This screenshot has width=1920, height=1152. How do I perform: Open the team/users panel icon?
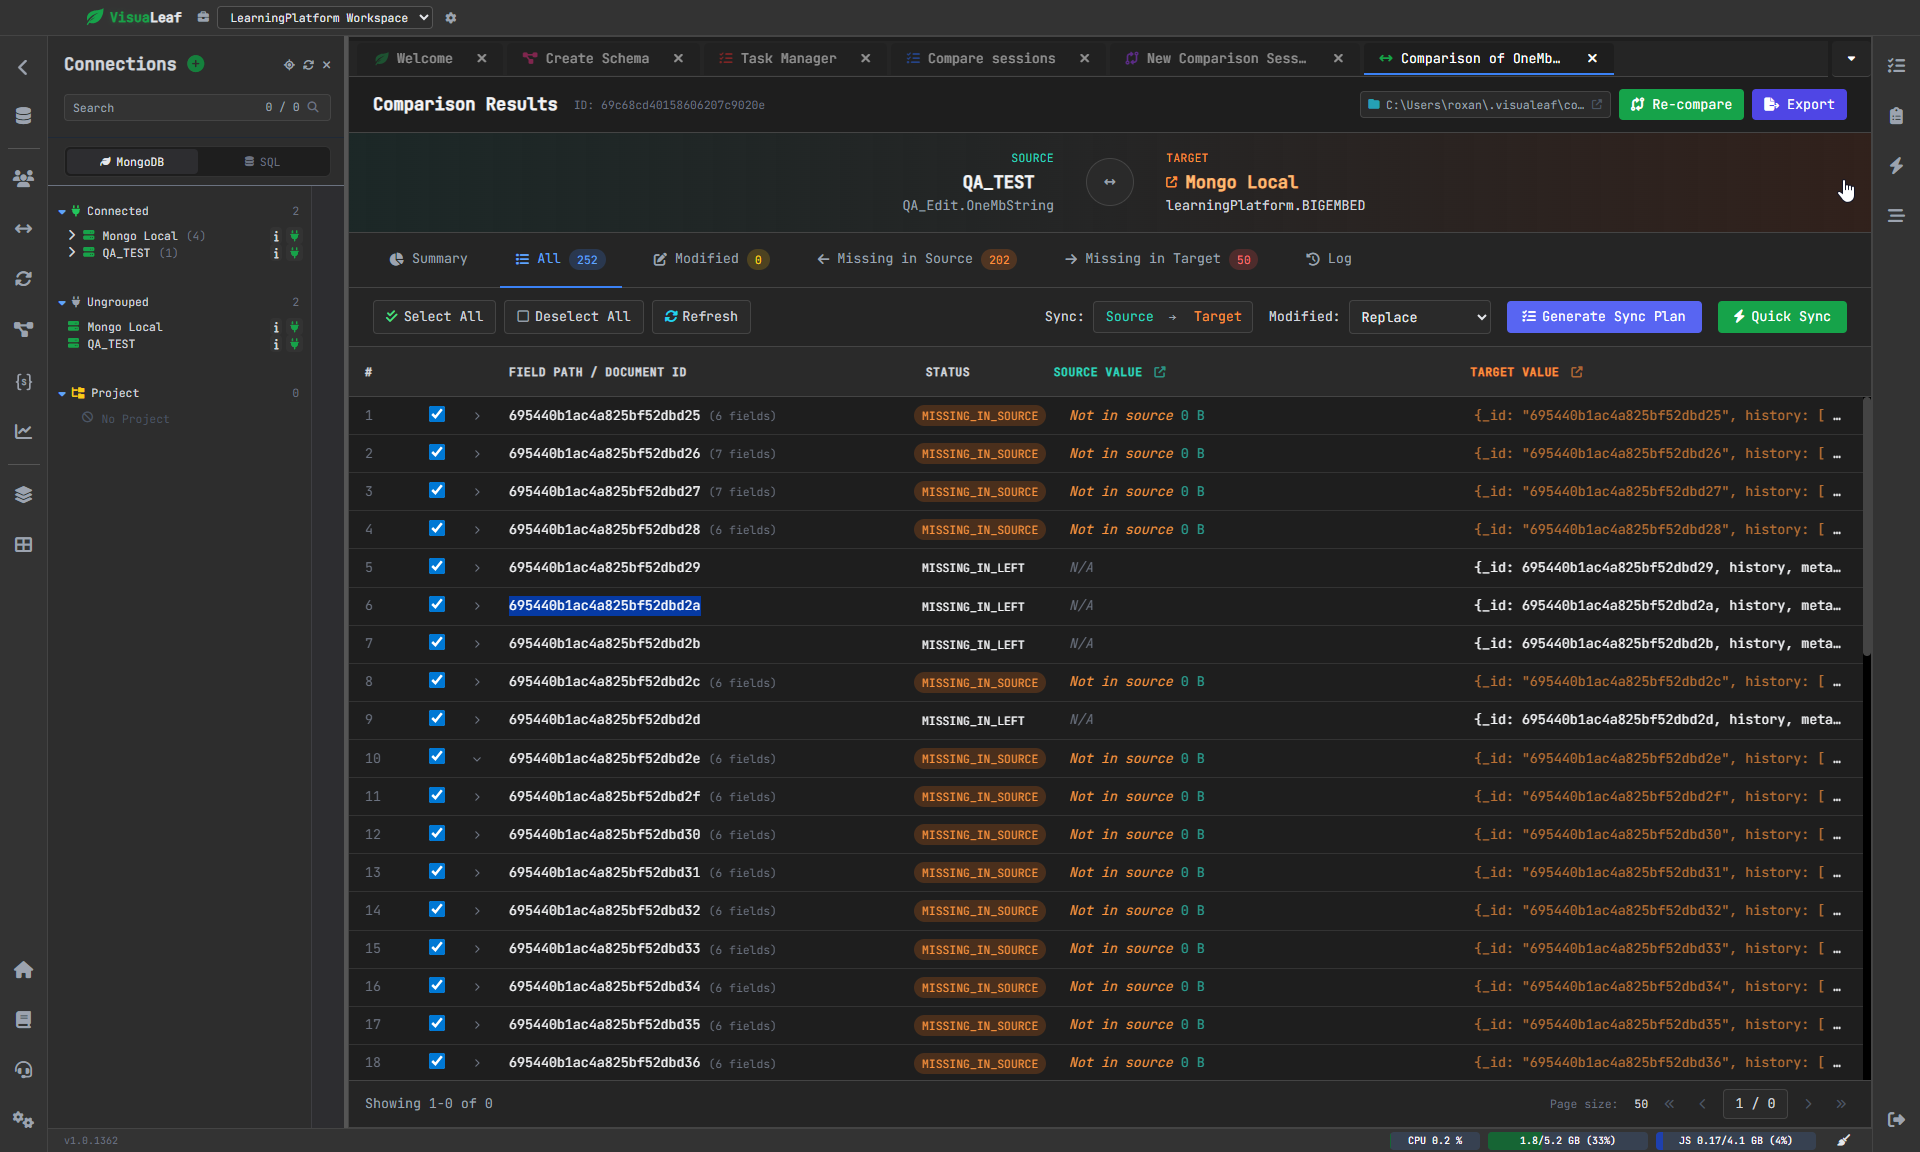[23, 178]
